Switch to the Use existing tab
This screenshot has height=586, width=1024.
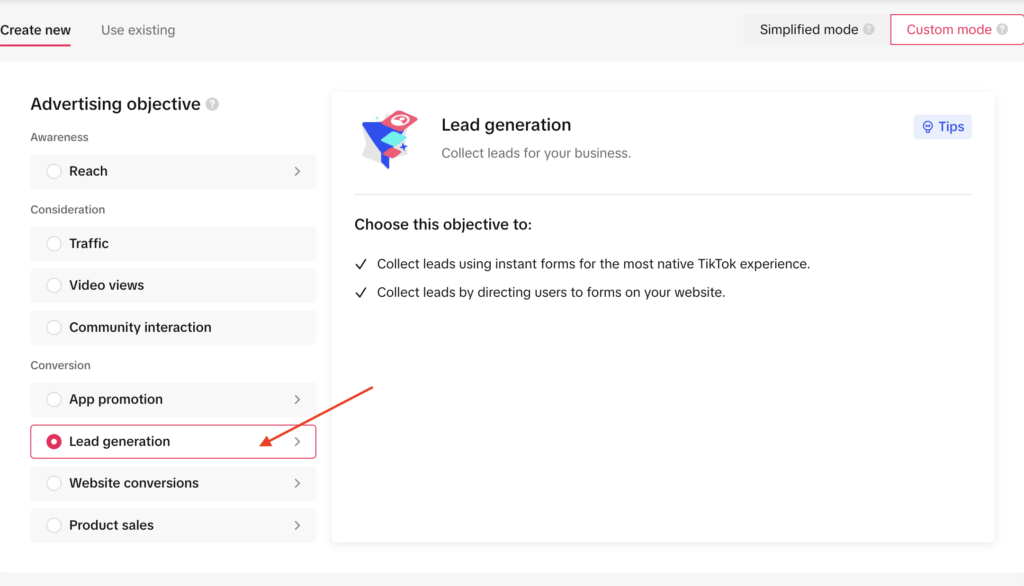point(137,29)
